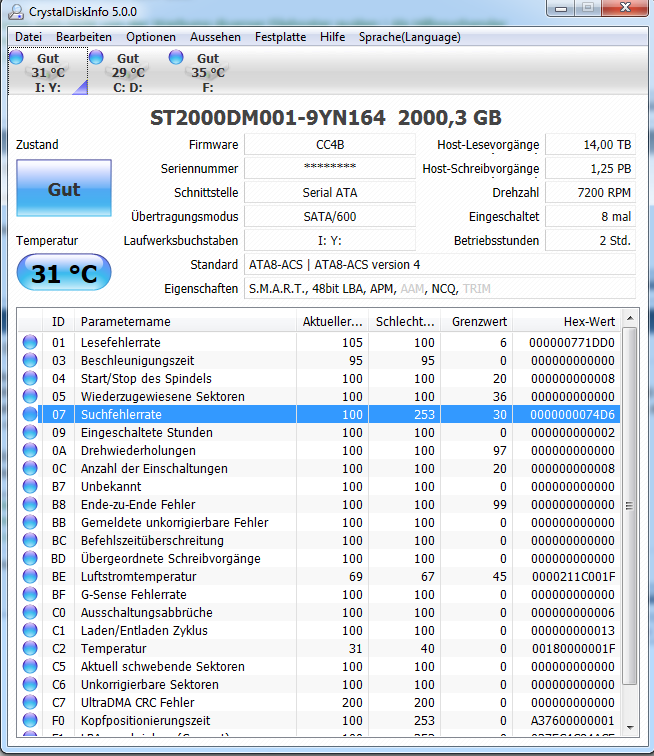Screen dimensions: 654x756
Task: Click the status orb for Luftstromtemperatur row
Action: click(30, 576)
